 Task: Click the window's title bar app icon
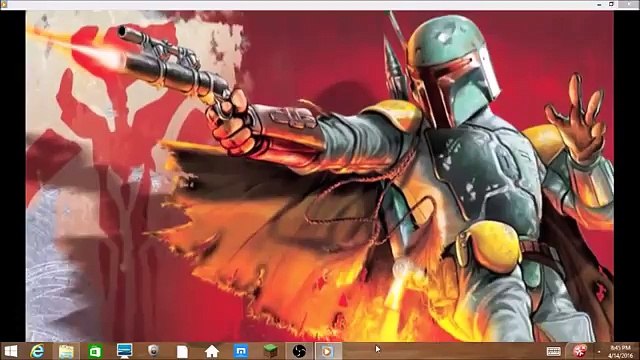[4, 4]
